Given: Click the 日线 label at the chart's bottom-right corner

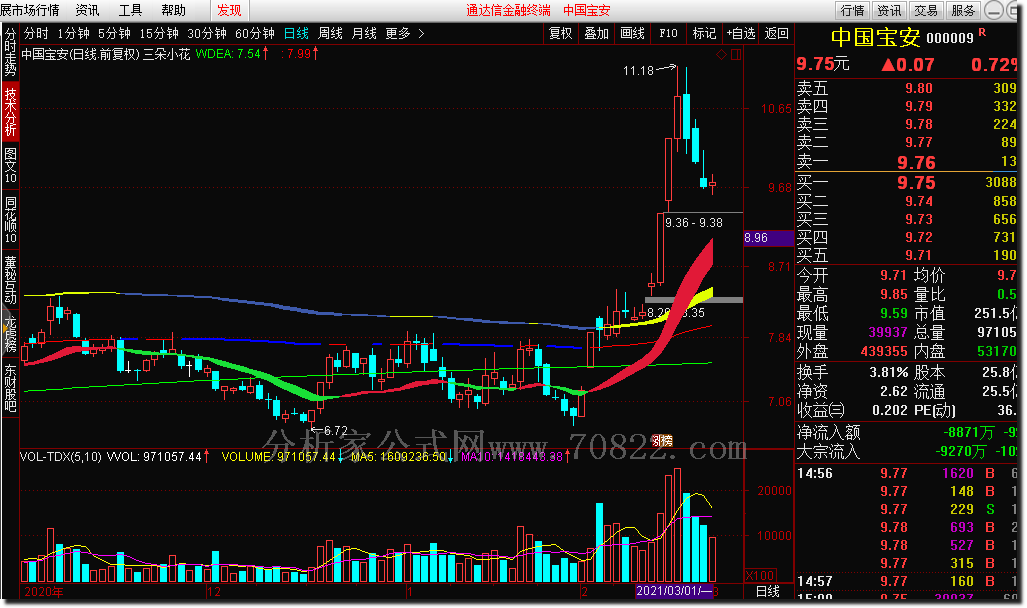Looking at the screenshot, I should pyautogui.click(x=768, y=592).
